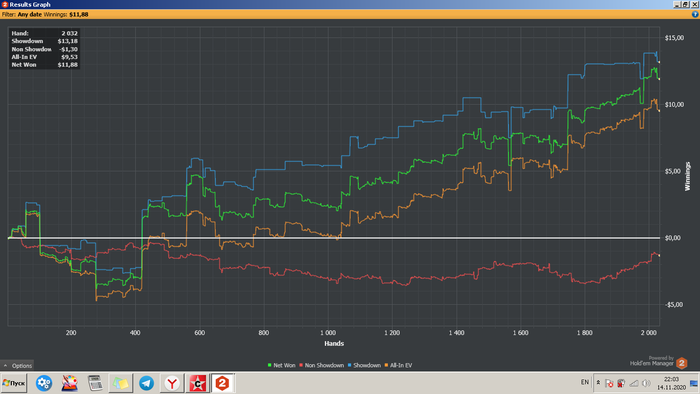Show hidden tray icons arrow
Screen dimensions: 700x394
click(x=598, y=383)
